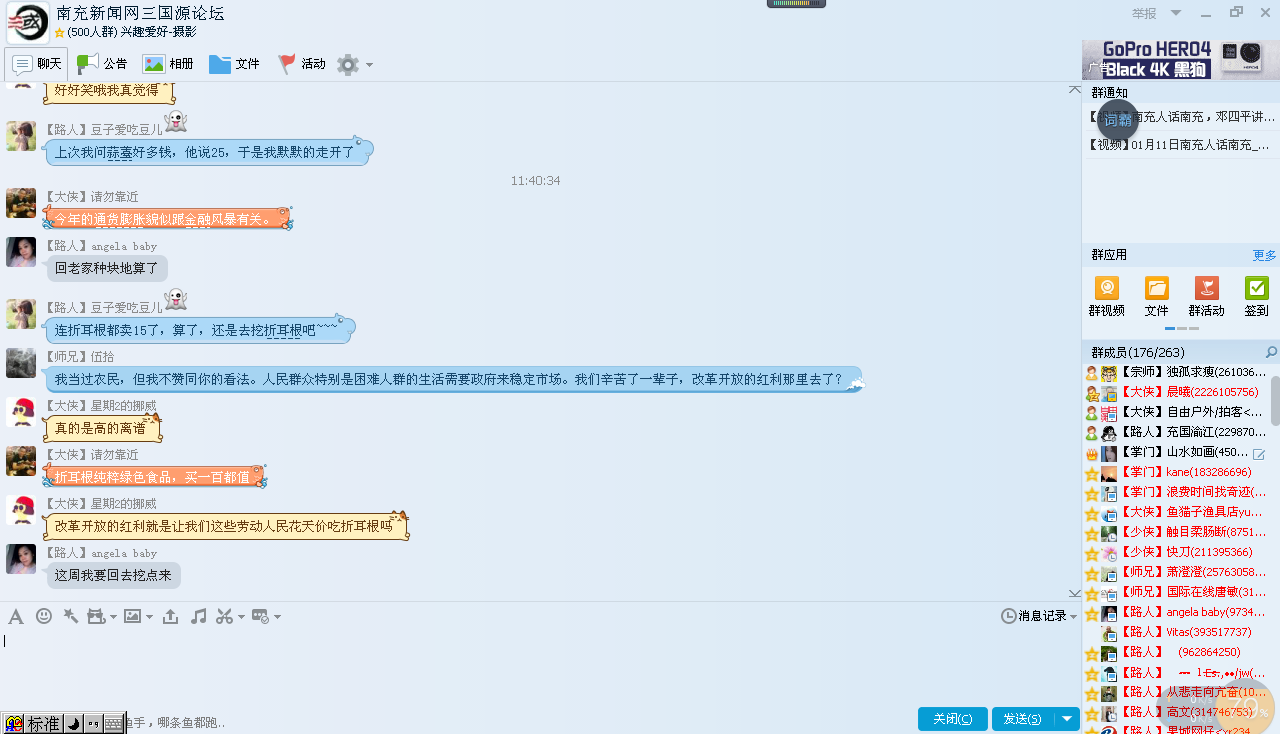Expand the 消息记录 message history dropdown
Image resolution: width=1280 pixels, height=734 pixels.
(x=1074, y=617)
